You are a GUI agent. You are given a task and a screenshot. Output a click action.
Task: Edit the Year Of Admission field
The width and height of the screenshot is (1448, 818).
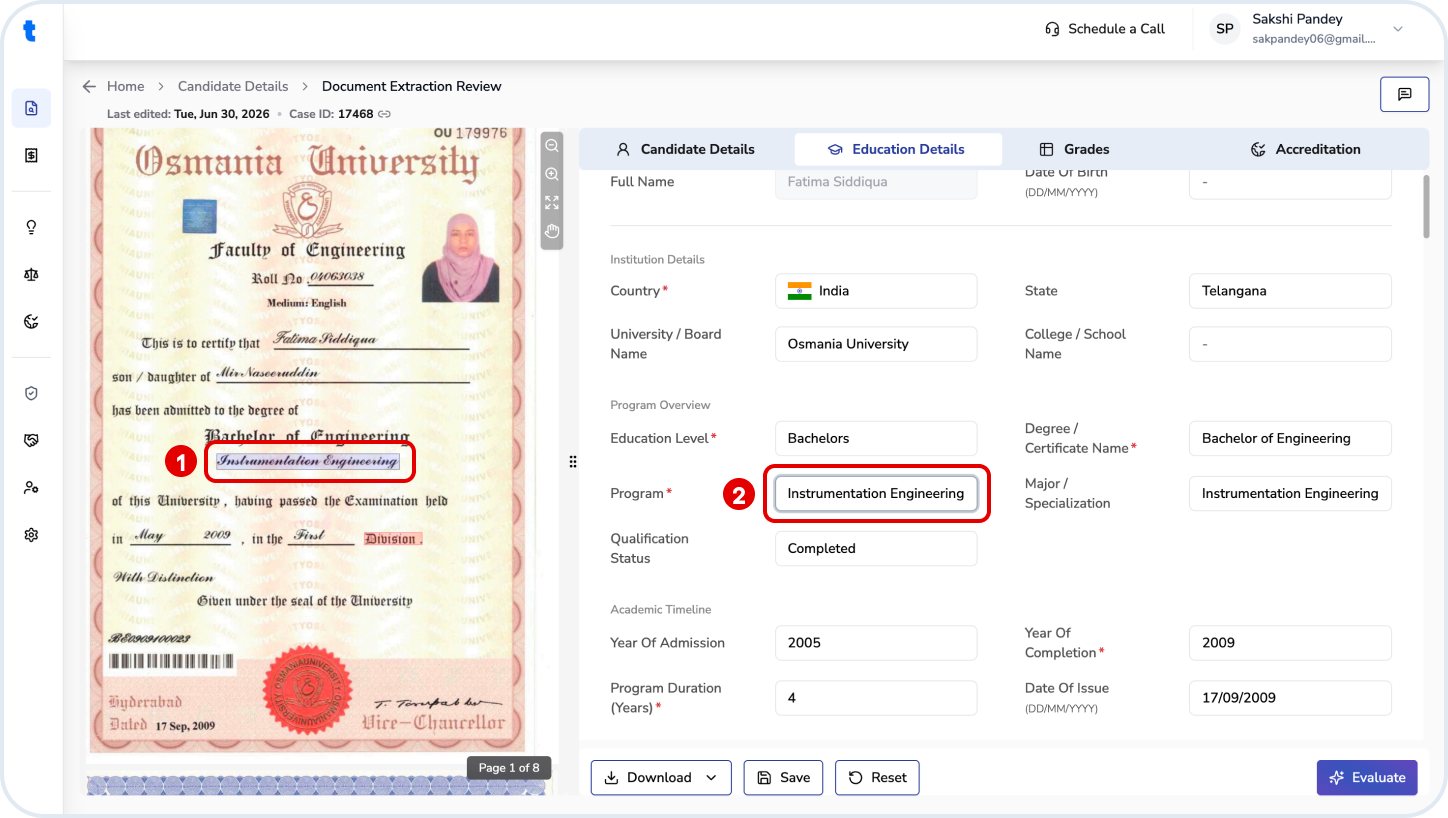(876, 643)
